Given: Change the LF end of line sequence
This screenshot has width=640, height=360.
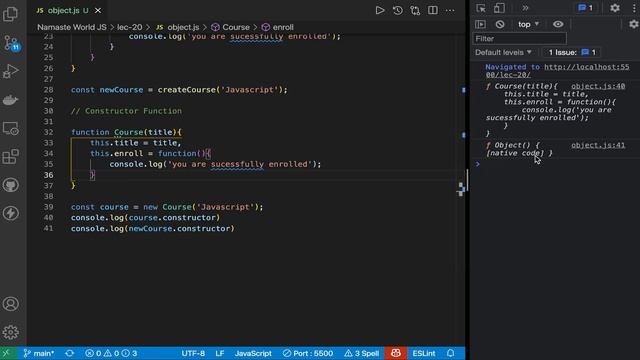Looking at the screenshot, I should pos(220,353).
